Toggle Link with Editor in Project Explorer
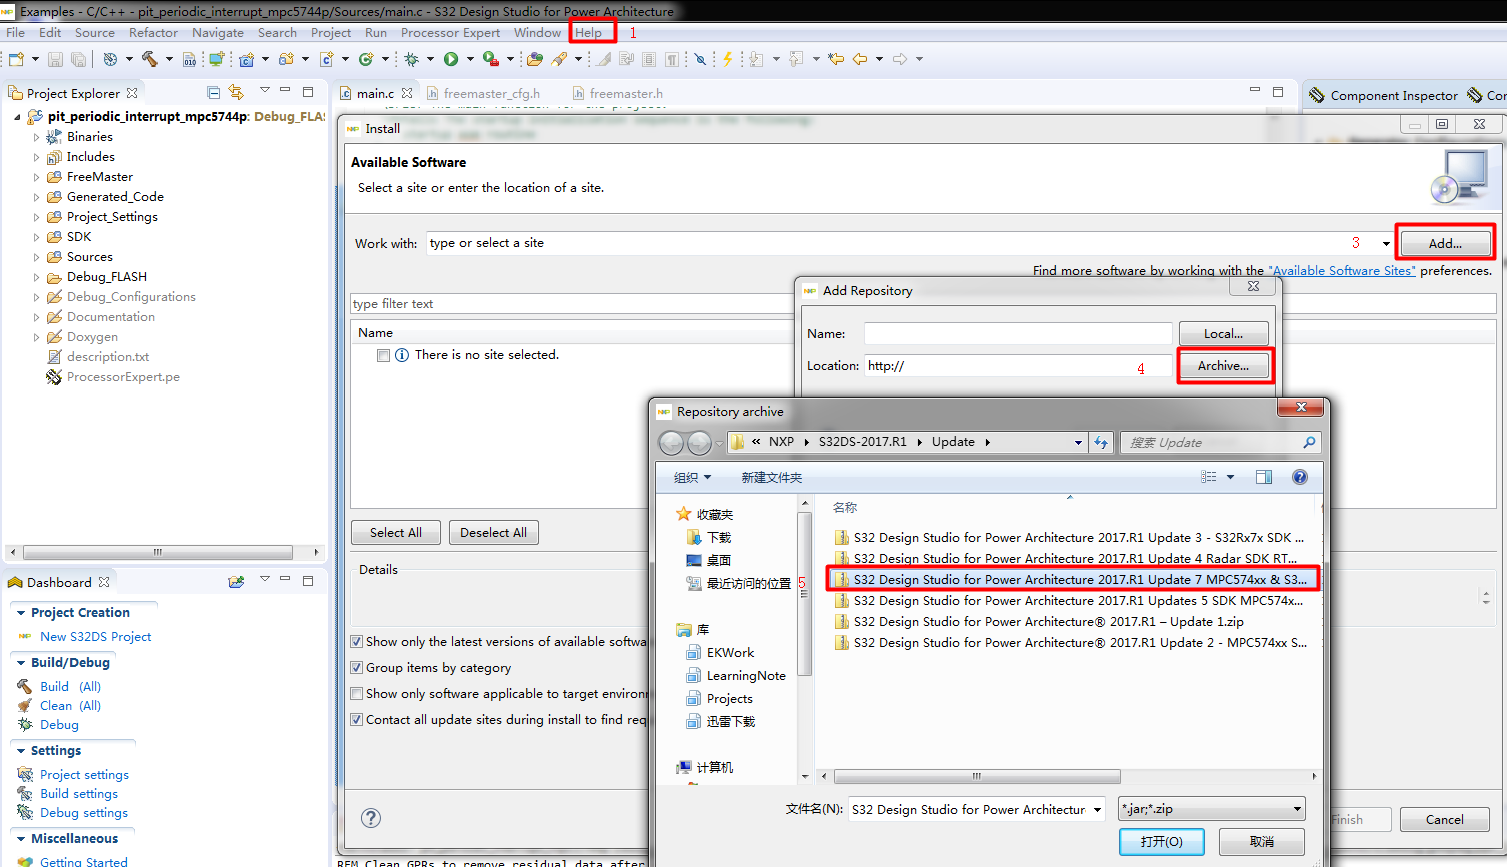1507x867 pixels. coord(236,92)
